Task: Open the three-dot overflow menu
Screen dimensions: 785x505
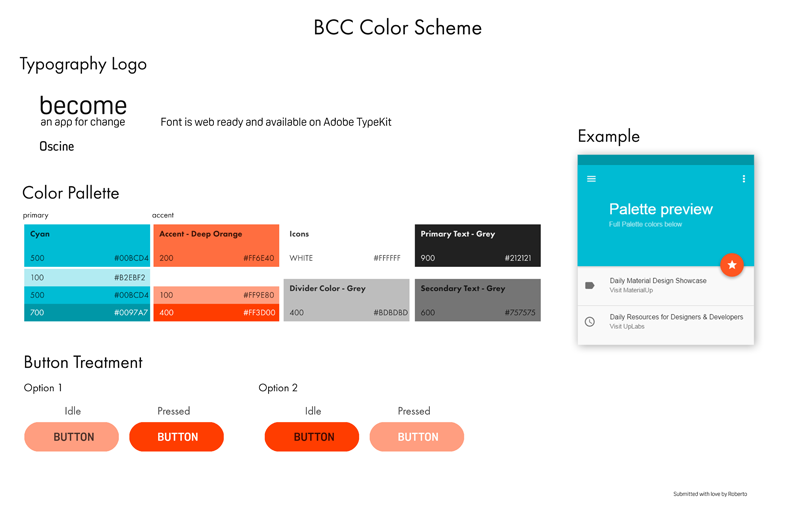Action: [743, 179]
